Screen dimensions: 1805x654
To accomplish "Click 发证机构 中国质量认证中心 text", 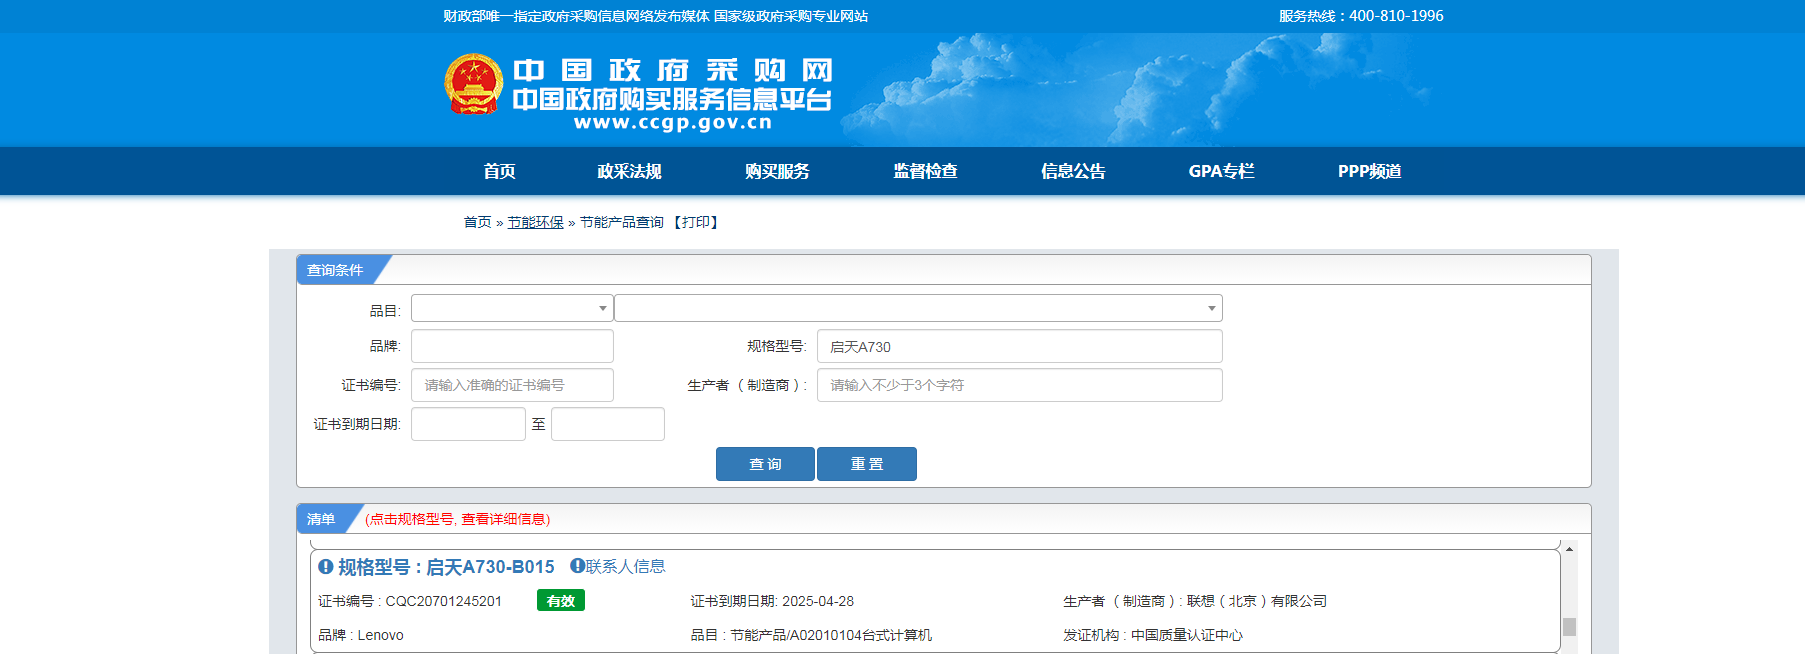I will point(1153,635).
